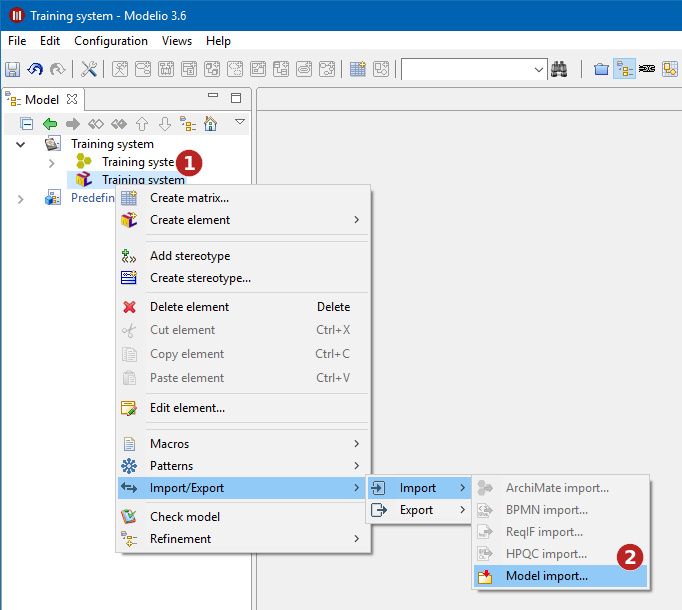The image size is (682, 610).
Task: Click the small tree structure icon in Model toolbar
Action: tap(188, 124)
